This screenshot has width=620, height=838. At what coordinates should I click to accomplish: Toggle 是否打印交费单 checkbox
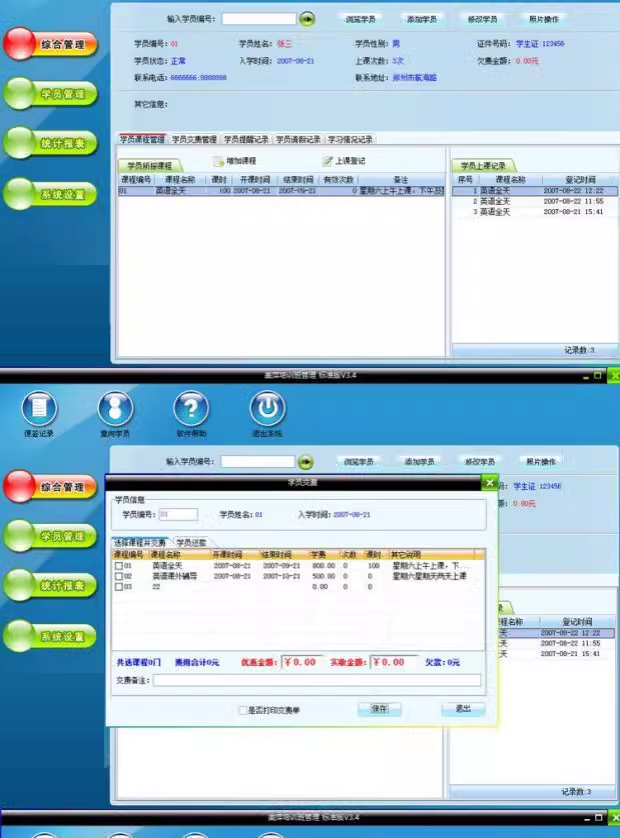coord(243,710)
